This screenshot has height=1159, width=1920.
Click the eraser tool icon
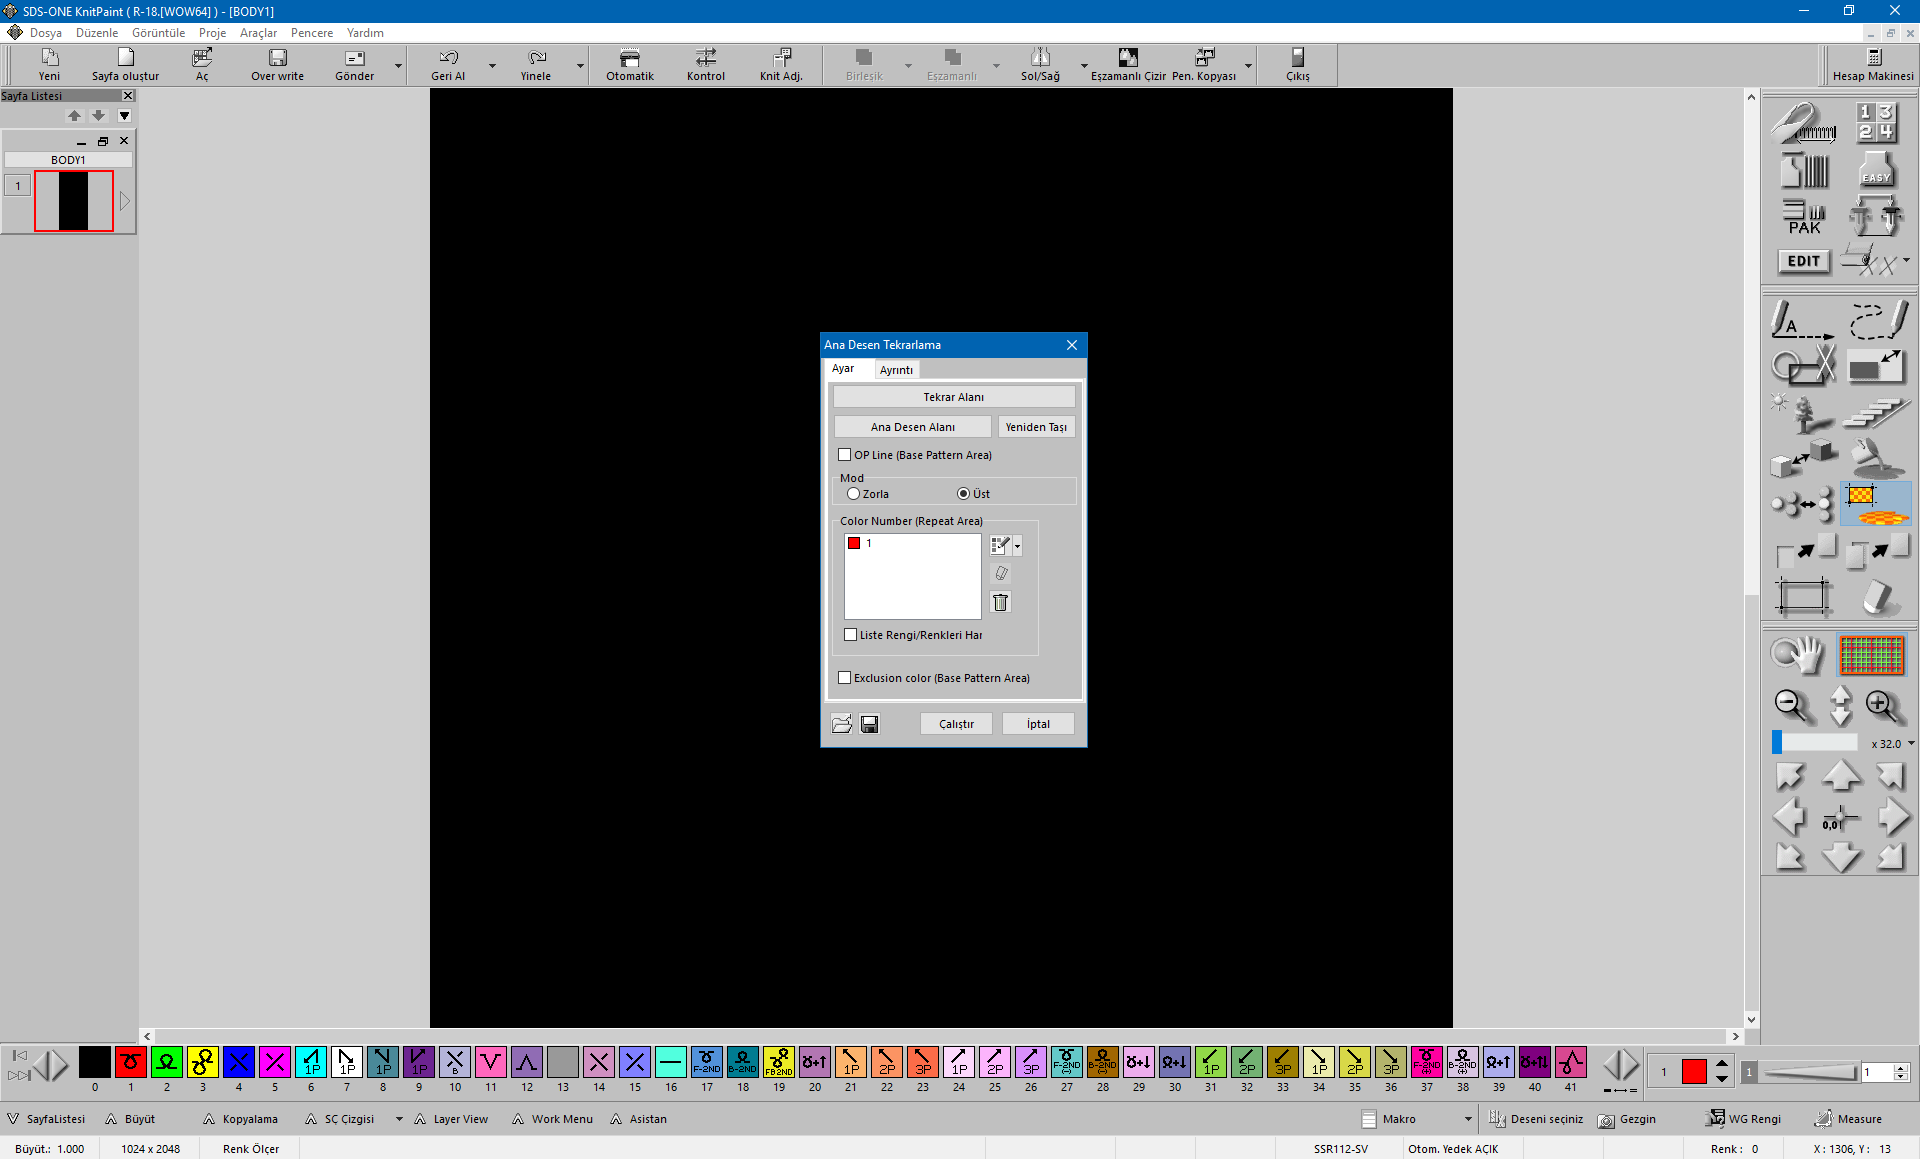coord(1878,598)
